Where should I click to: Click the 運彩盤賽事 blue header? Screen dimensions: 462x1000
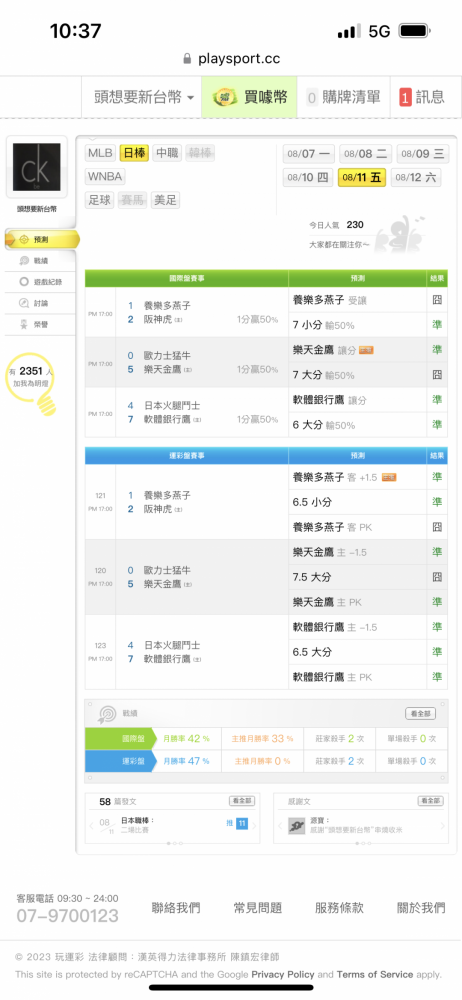pyautogui.click(x=187, y=455)
